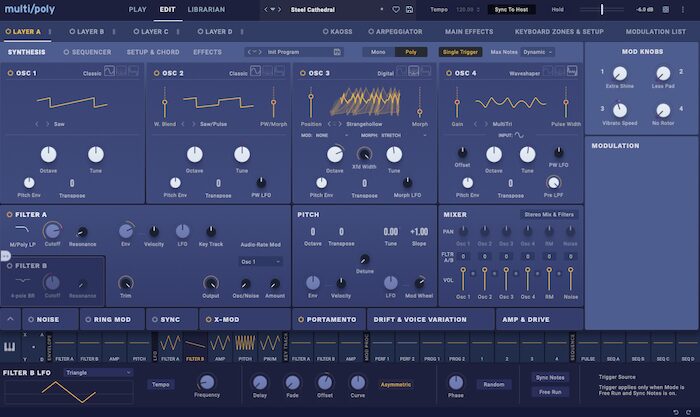Open the Layer A options handle
The image size is (700, 417).
click(50, 32)
